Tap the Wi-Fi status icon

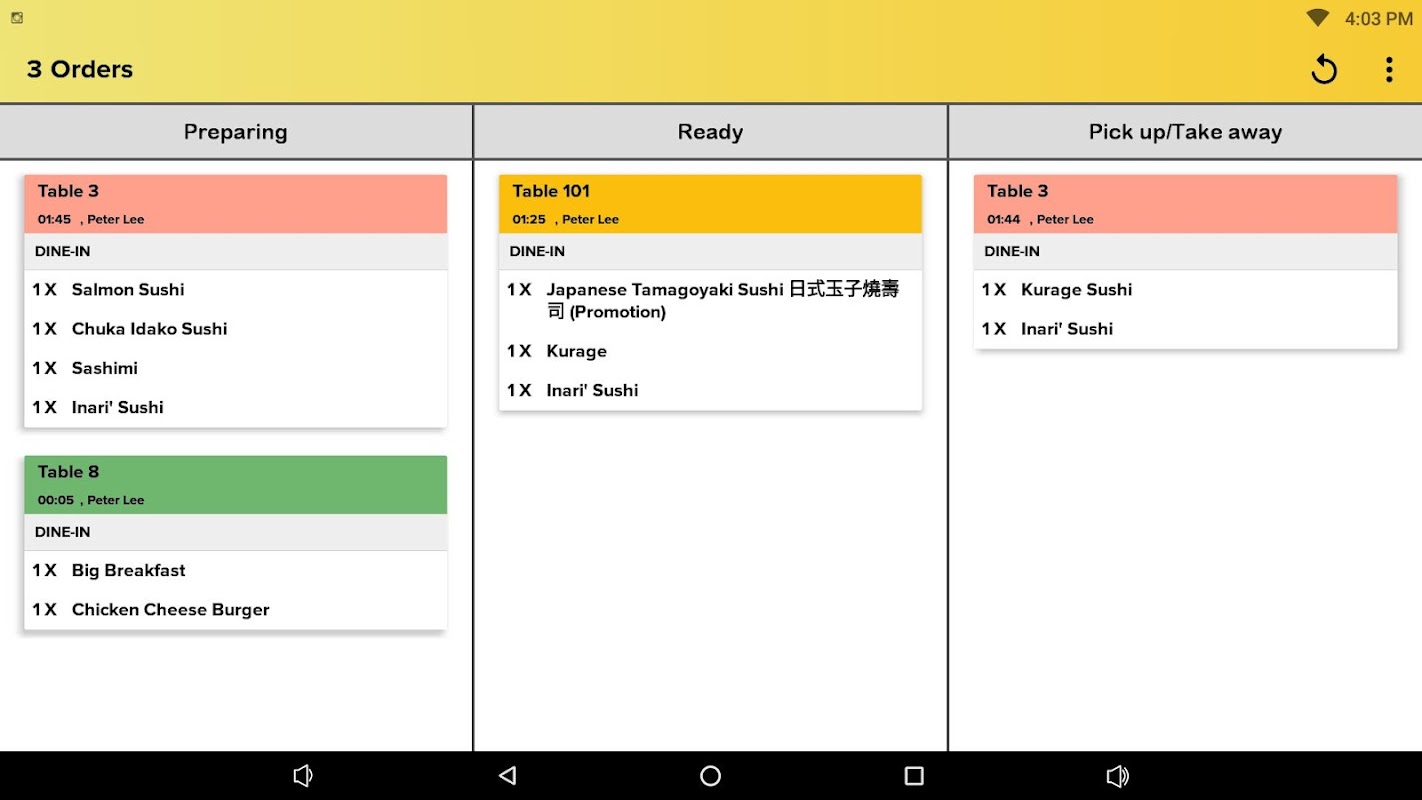(1318, 18)
